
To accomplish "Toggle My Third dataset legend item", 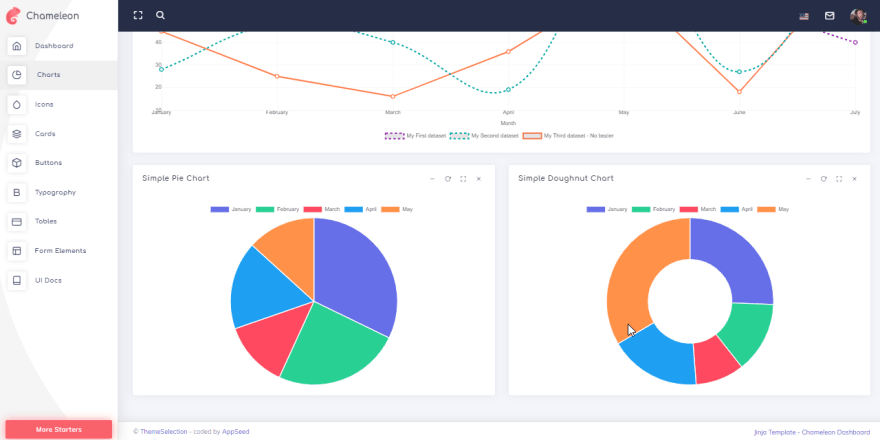I will 568,136.
